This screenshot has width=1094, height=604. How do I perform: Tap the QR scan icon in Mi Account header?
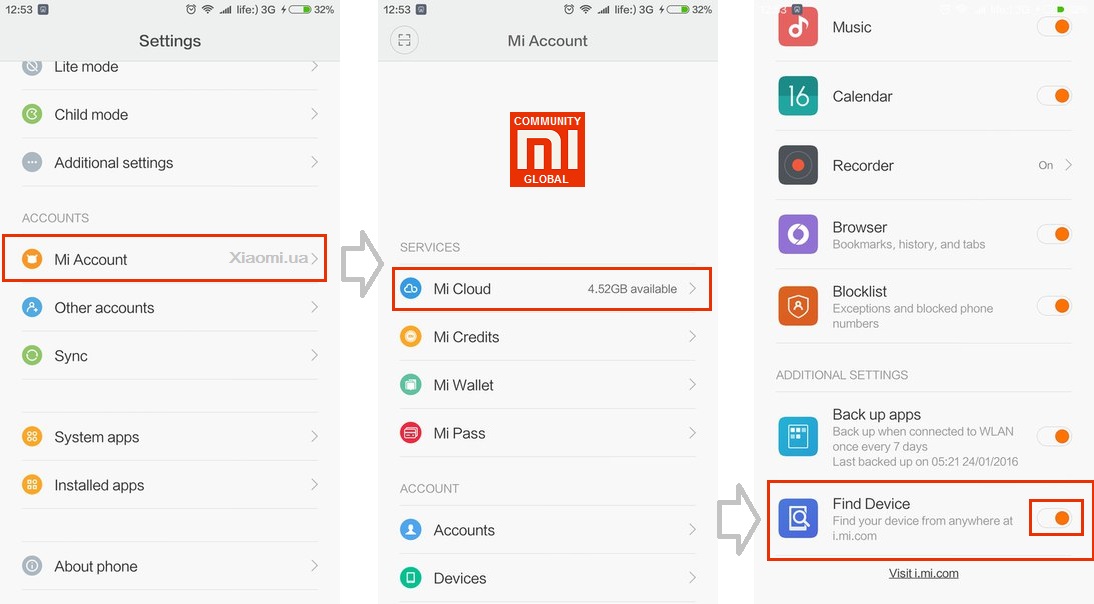point(404,40)
